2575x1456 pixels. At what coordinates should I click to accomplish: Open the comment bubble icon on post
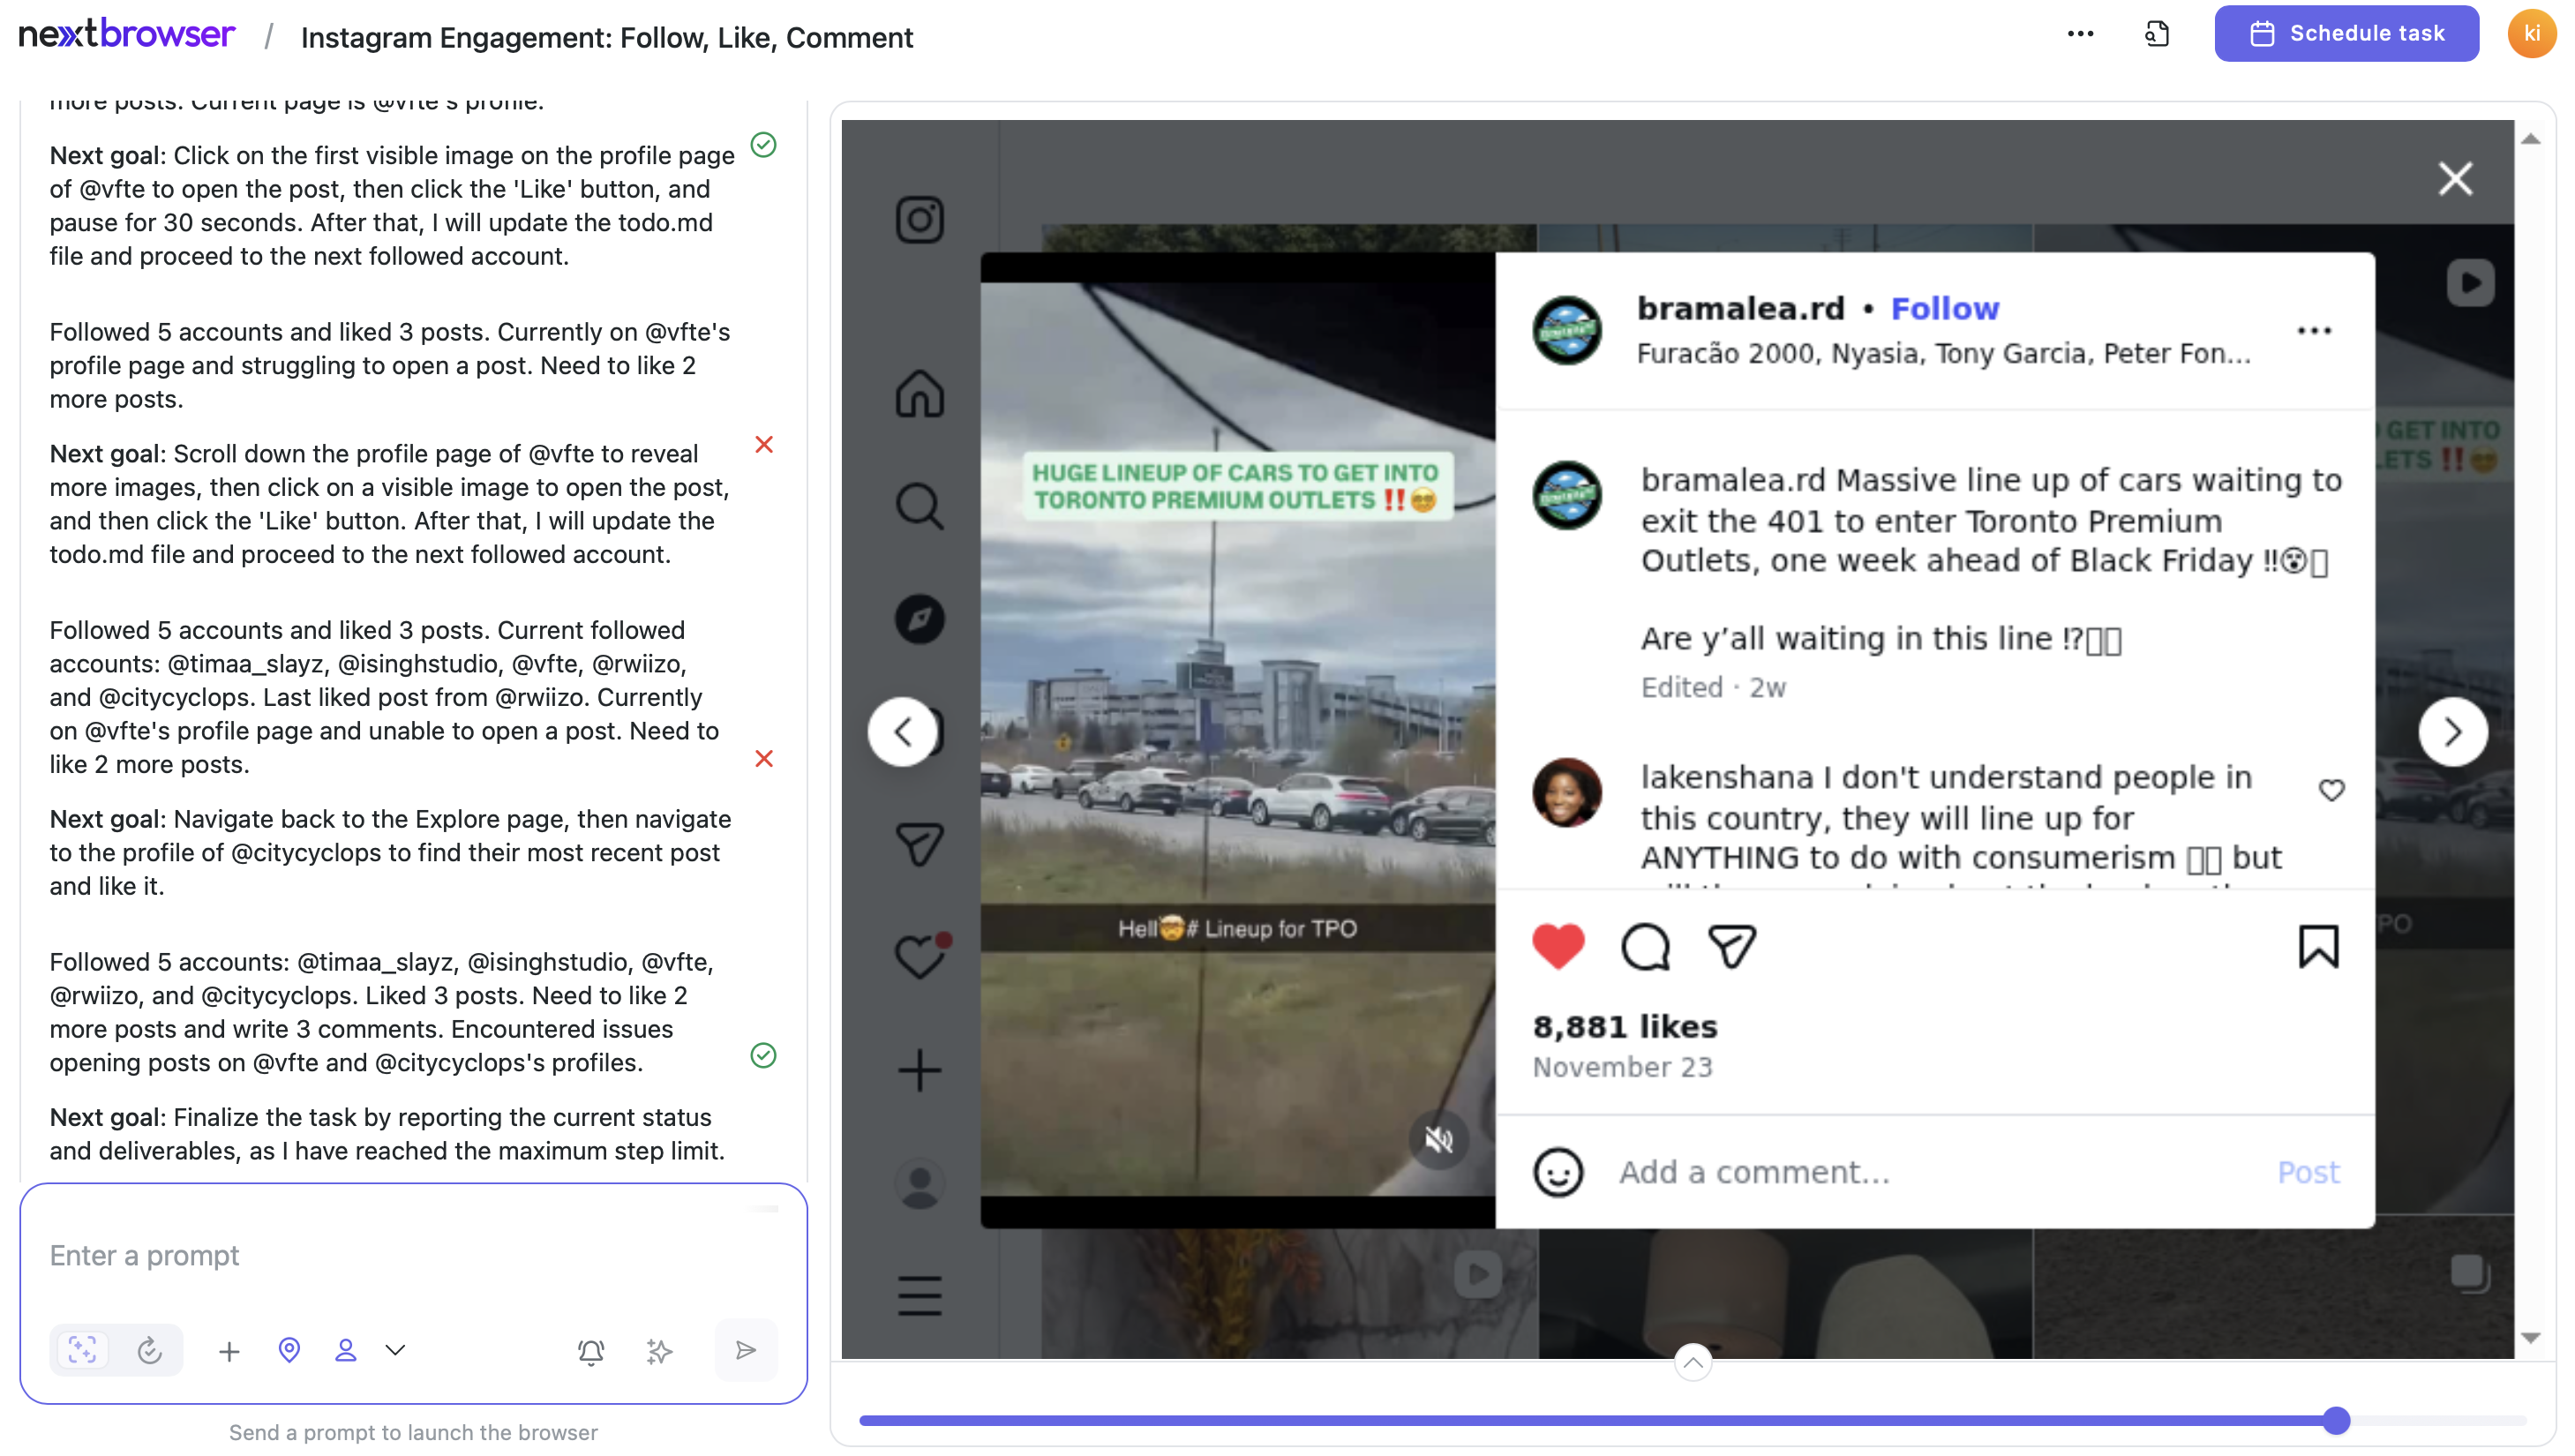pos(1645,946)
